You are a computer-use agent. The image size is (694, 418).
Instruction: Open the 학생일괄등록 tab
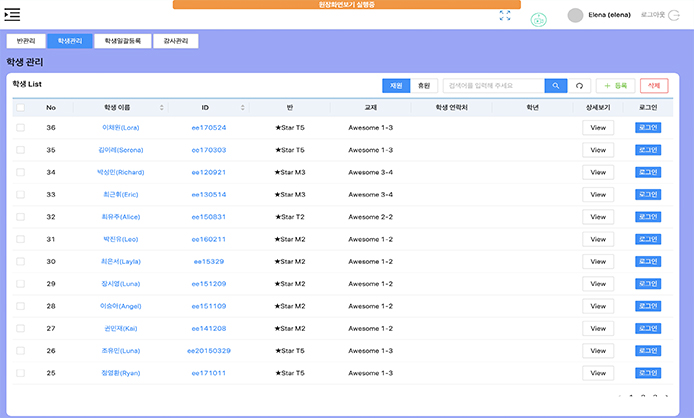[x=124, y=41]
